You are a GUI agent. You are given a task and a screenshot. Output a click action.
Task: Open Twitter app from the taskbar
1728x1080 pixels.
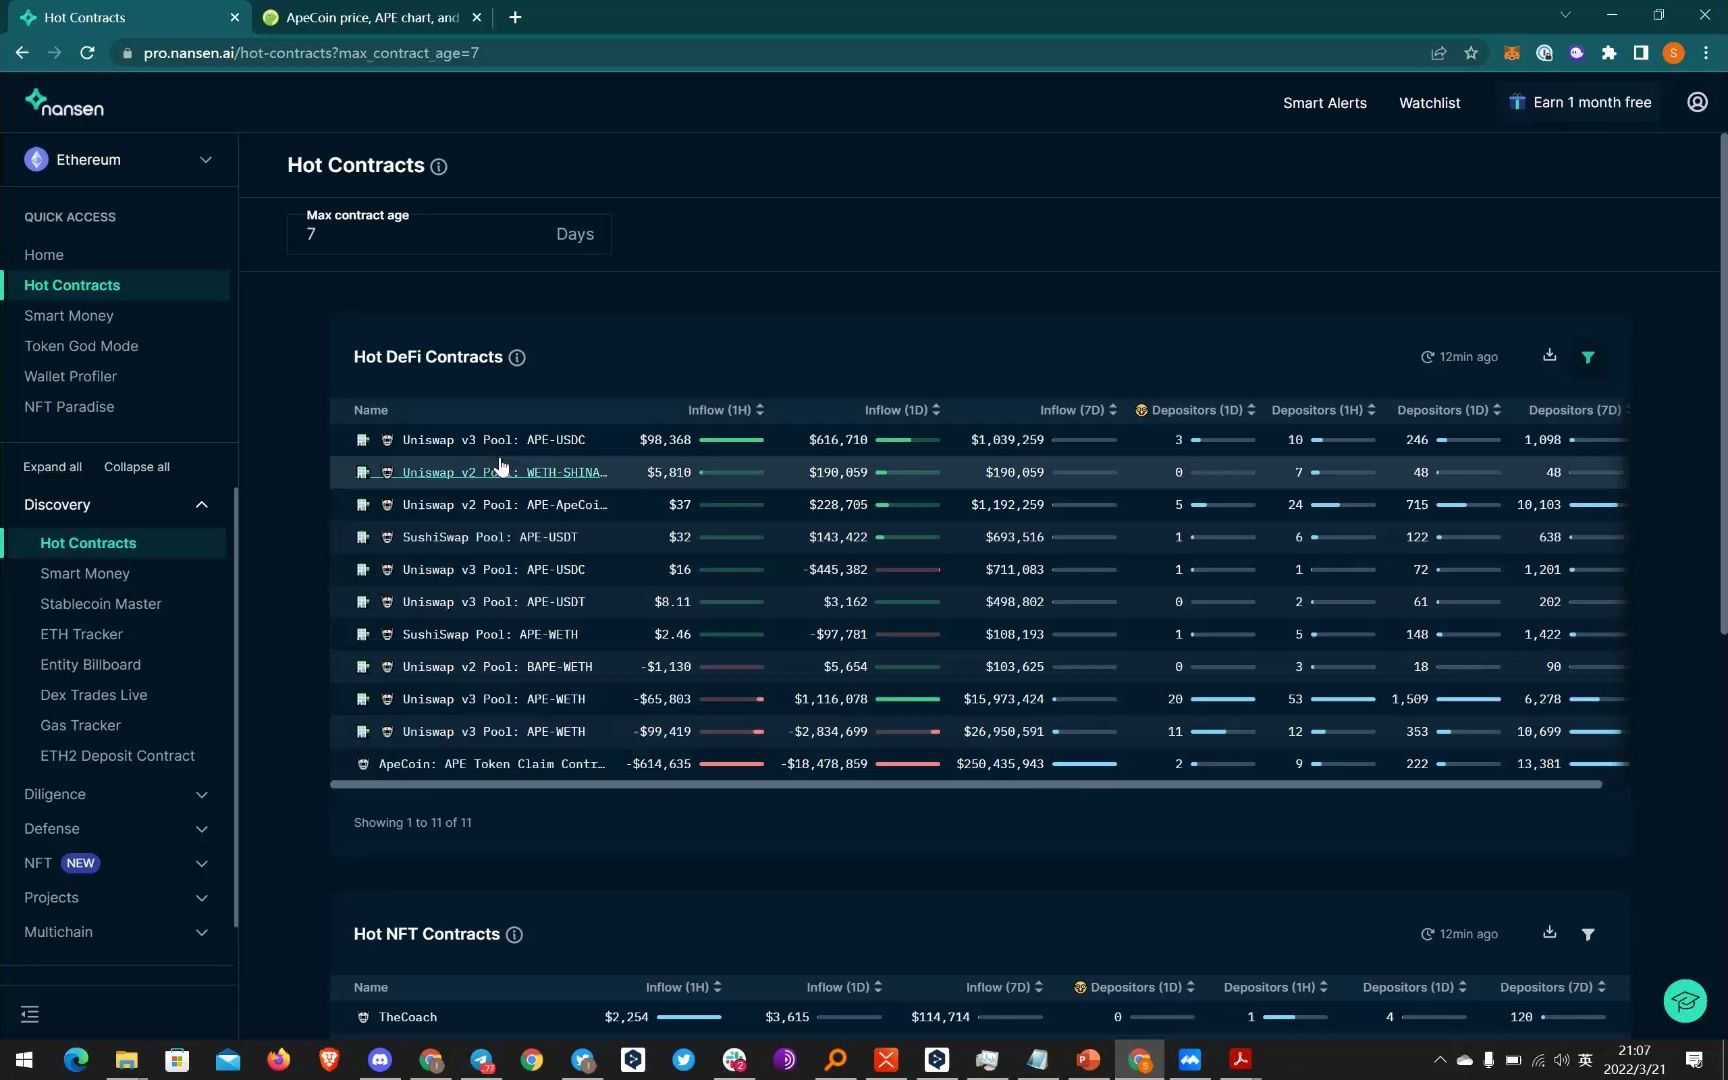click(684, 1060)
